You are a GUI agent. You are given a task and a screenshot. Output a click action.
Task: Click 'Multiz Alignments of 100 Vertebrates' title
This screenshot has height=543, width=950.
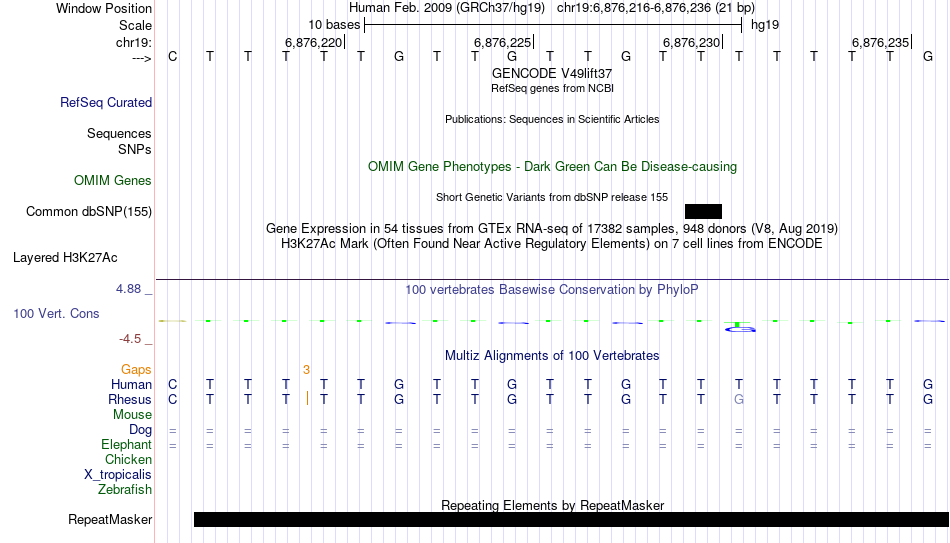coord(552,356)
